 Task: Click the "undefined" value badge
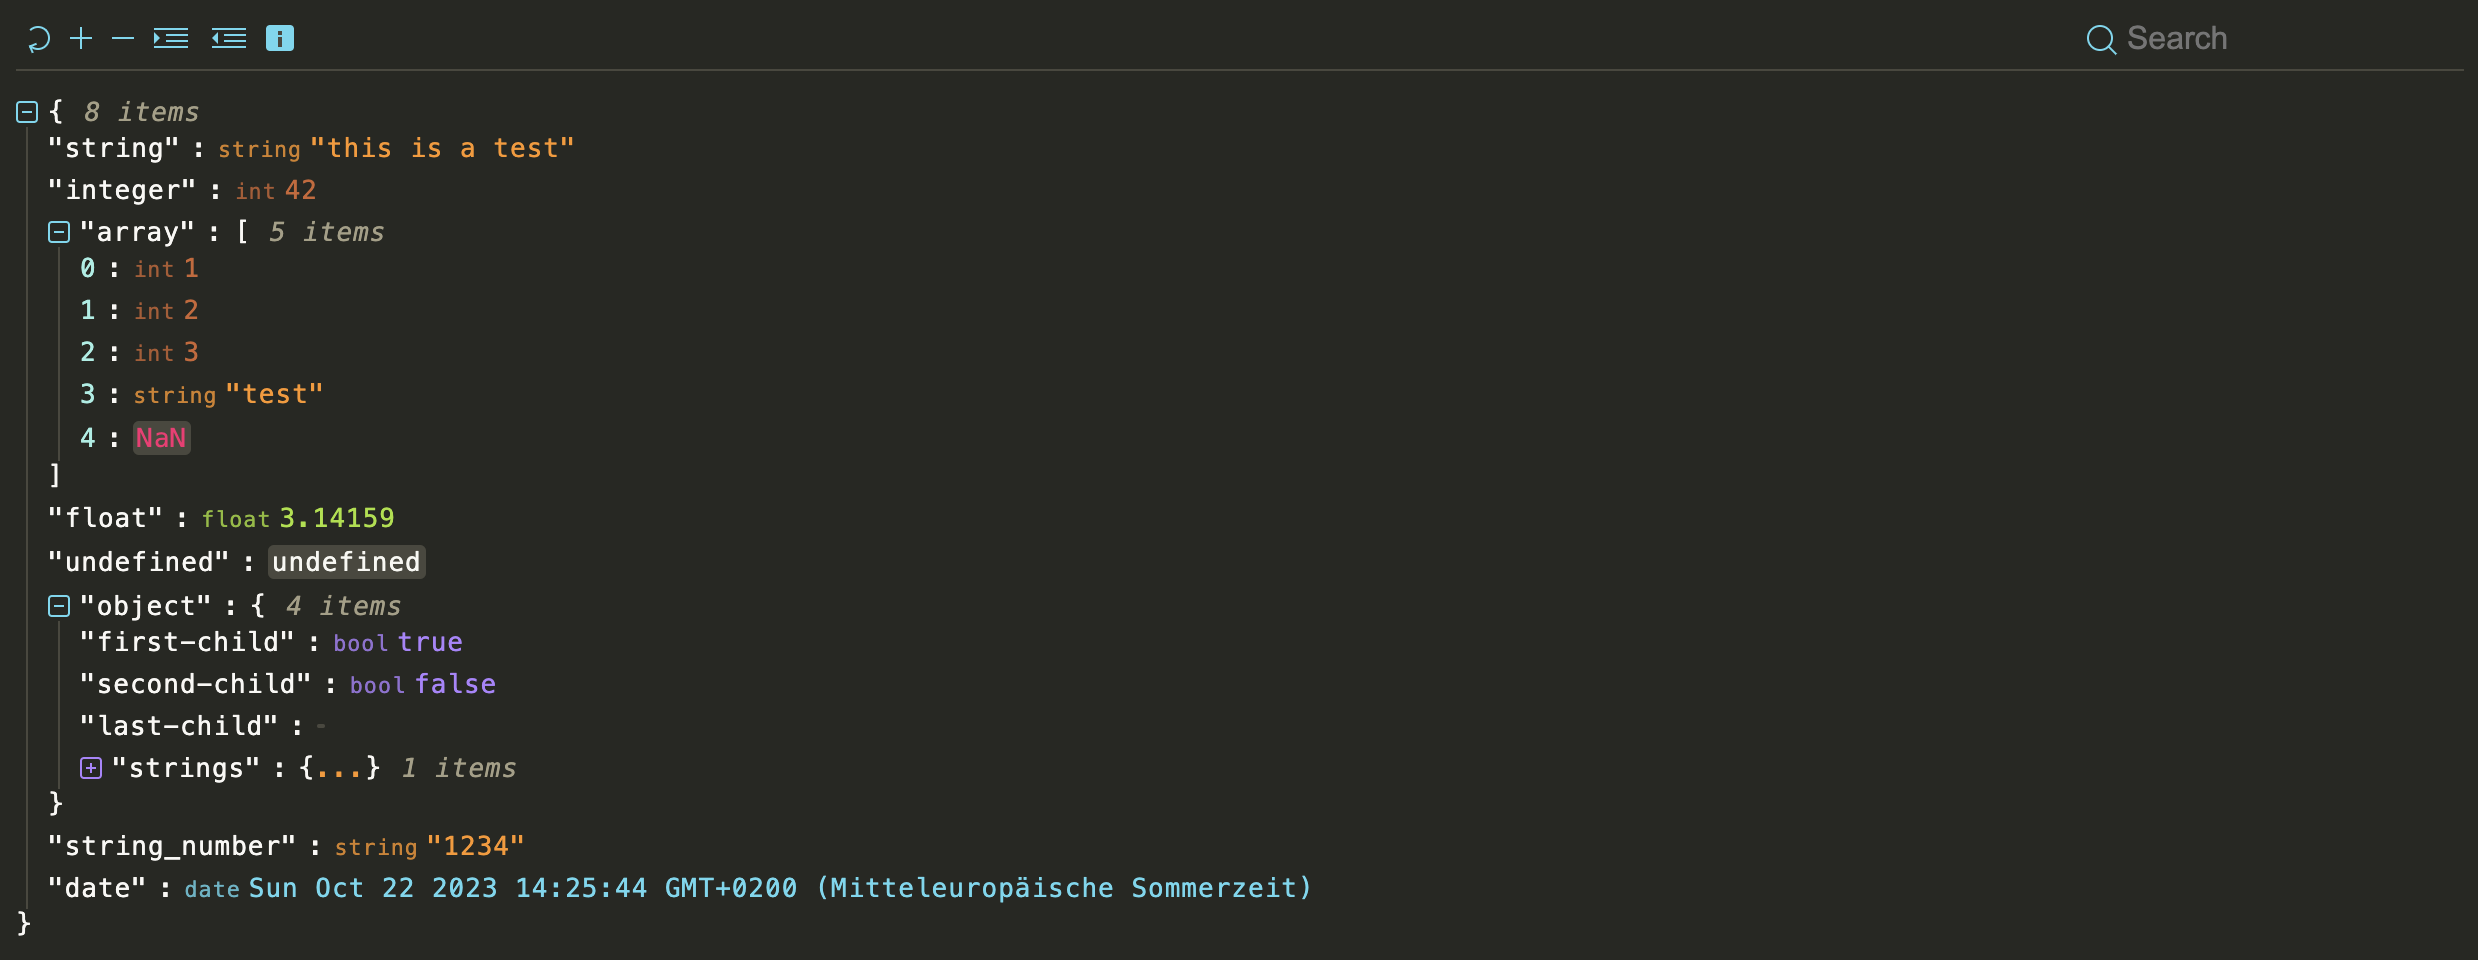click(346, 561)
